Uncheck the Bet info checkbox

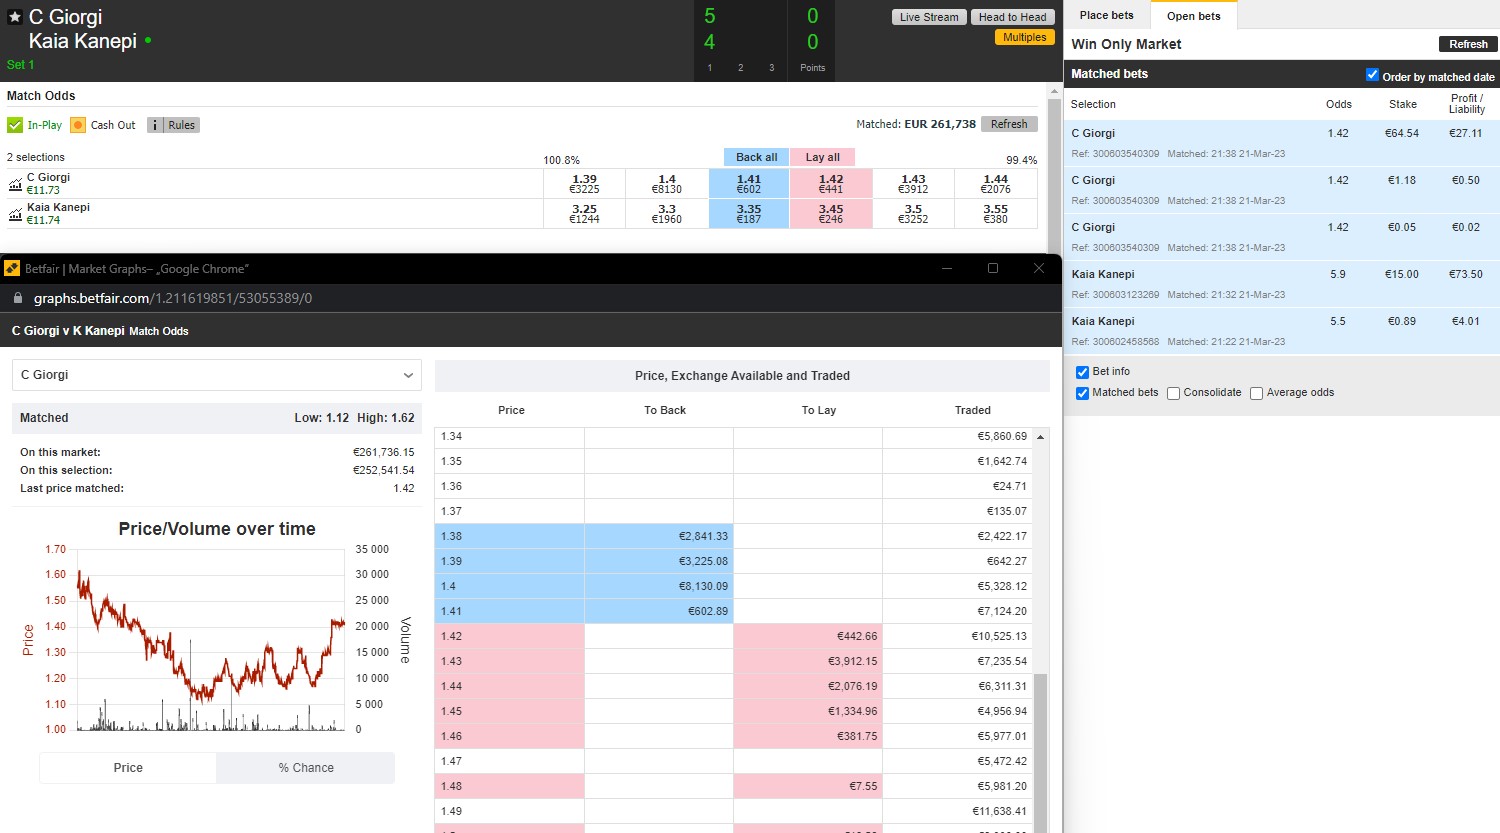coord(1082,372)
